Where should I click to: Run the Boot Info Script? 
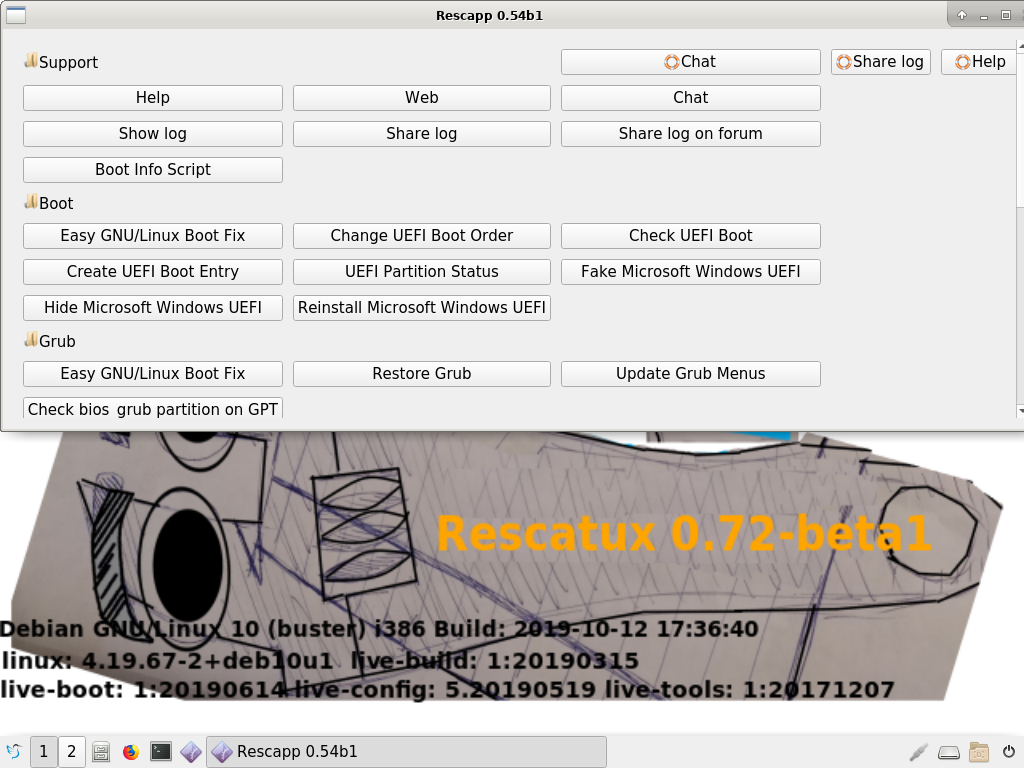[152, 169]
